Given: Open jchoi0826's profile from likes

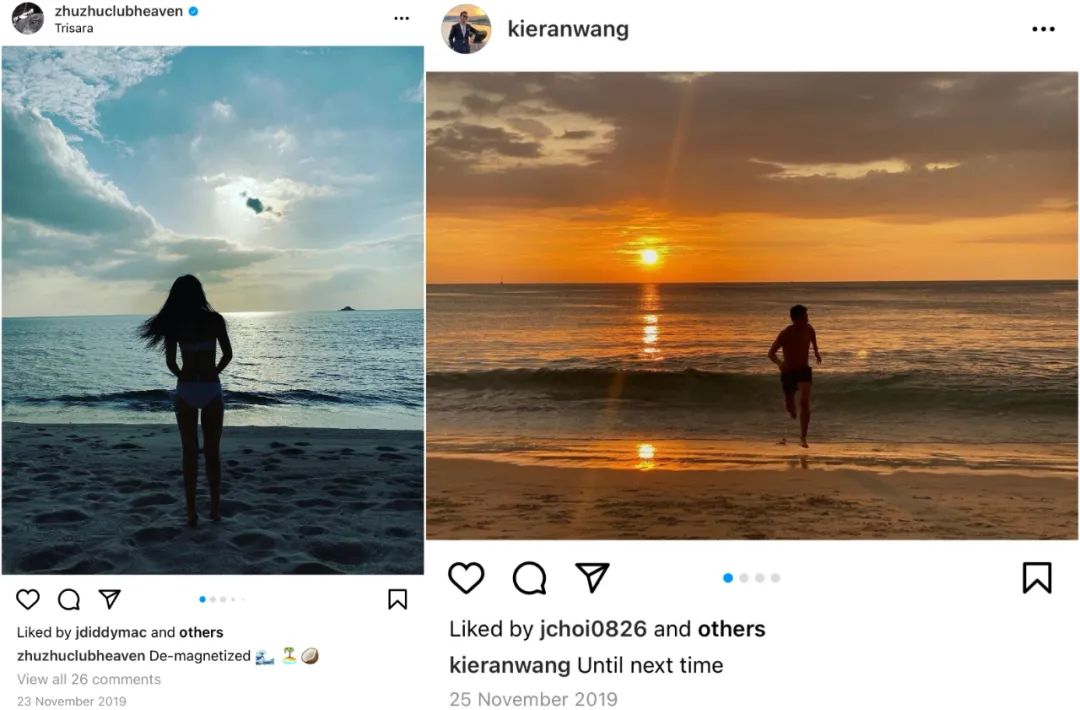Looking at the screenshot, I should point(593,629).
